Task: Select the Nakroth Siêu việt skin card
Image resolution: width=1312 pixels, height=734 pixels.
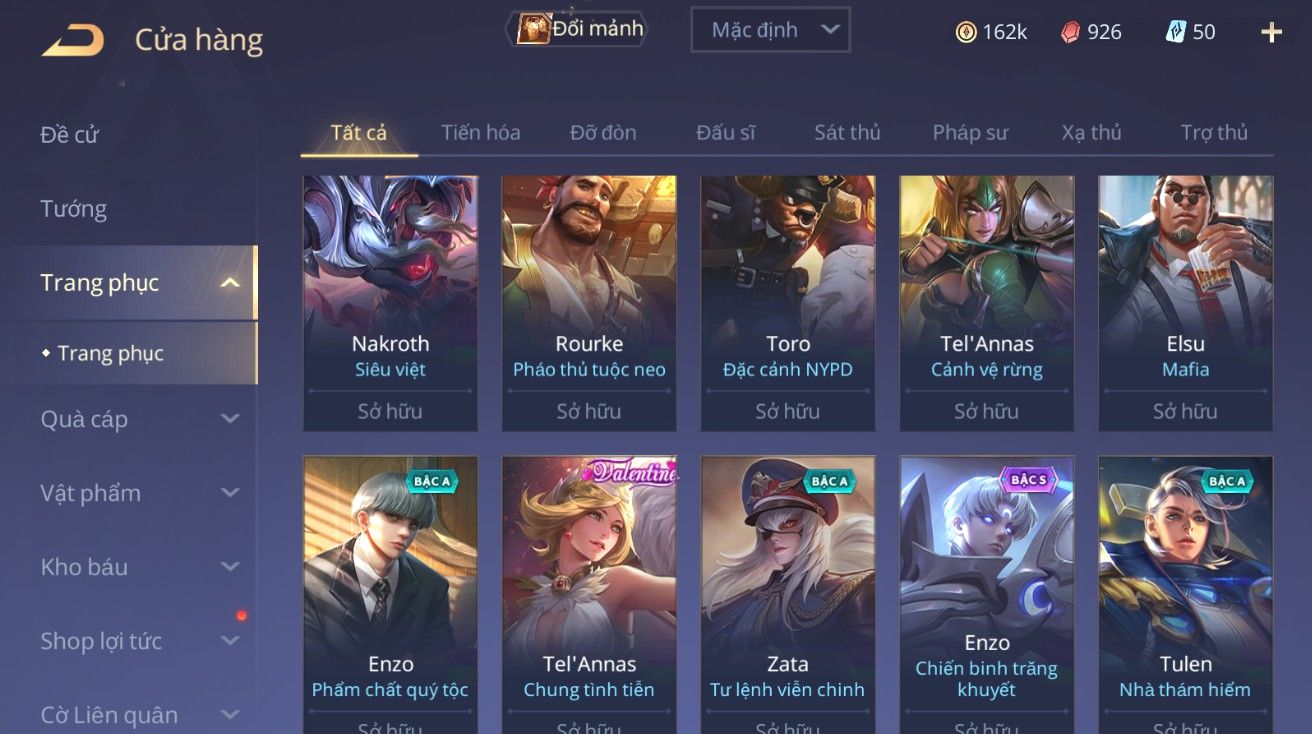Action: pyautogui.click(x=390, y=303)
